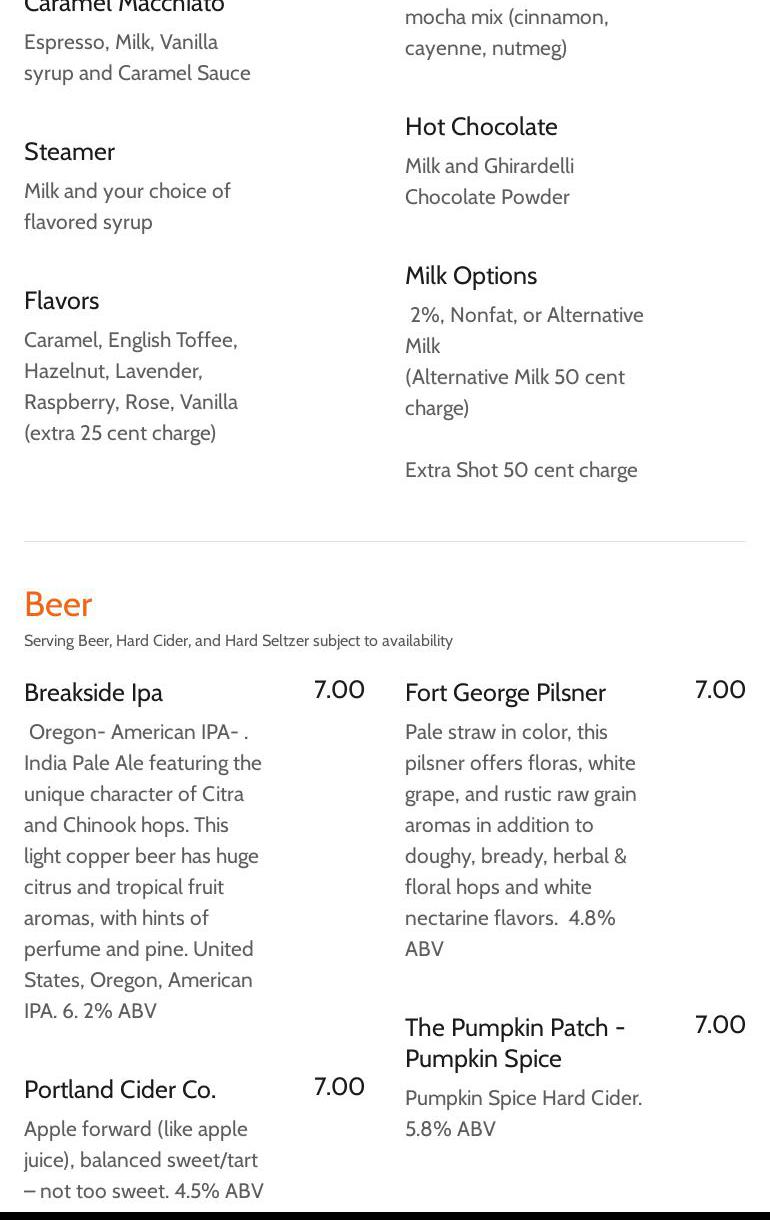
Task: Open the Breakside Ipa item
Action: 93,693
